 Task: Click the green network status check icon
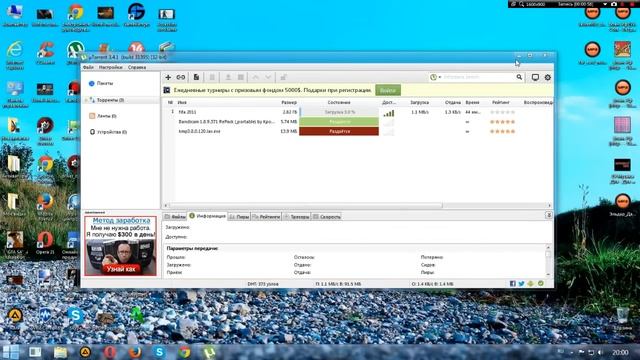click(x=541, y=283)
